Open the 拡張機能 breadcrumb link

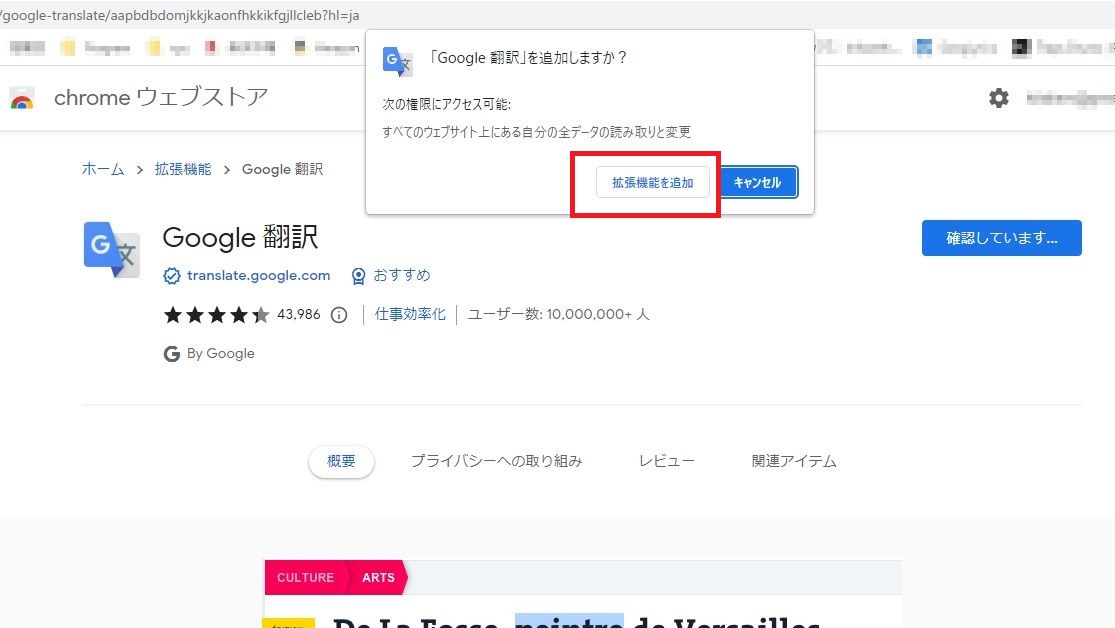pos(183,169)
